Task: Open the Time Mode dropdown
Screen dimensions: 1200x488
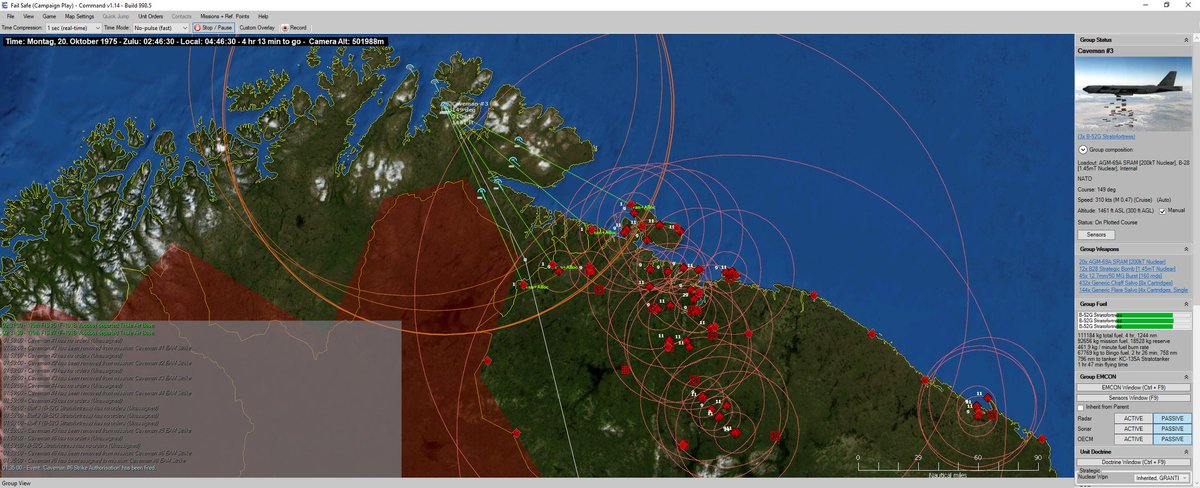Action: tap(159, 28)
